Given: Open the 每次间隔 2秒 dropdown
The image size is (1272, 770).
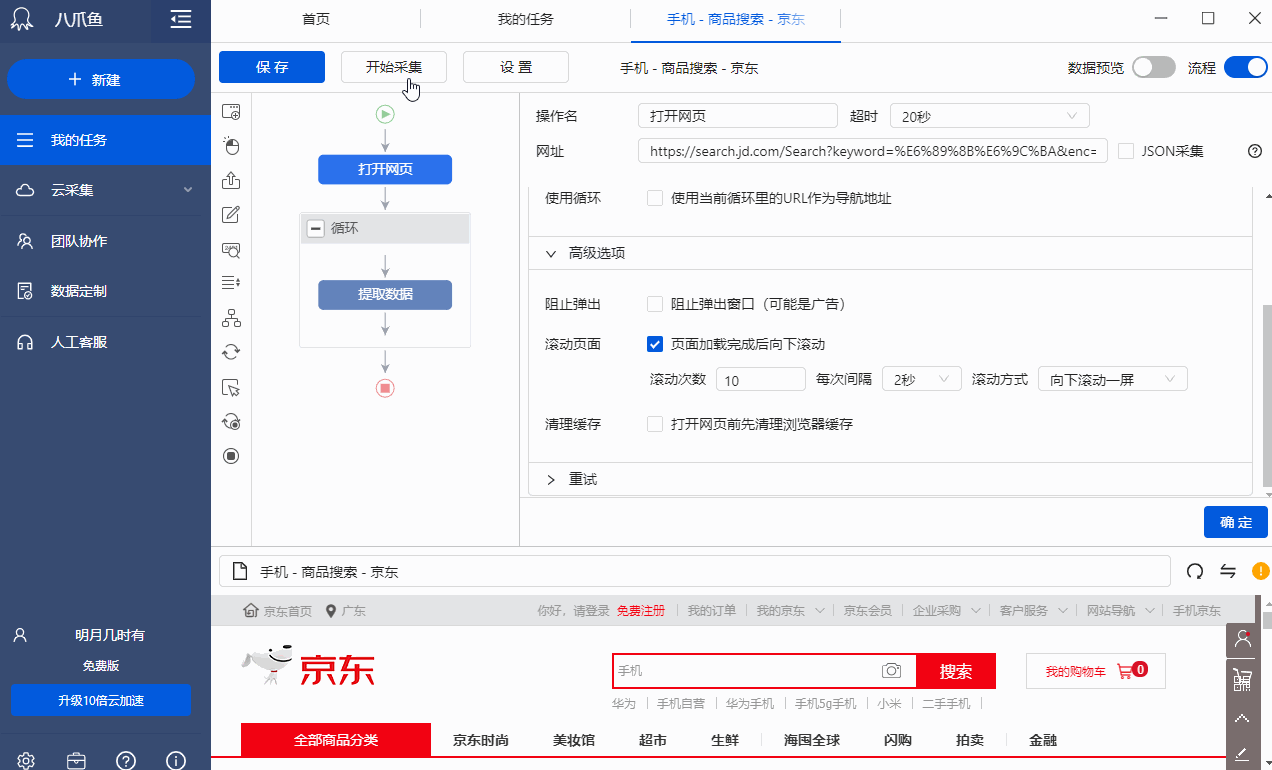Looking at the screenshot, I should pos(922,380).
